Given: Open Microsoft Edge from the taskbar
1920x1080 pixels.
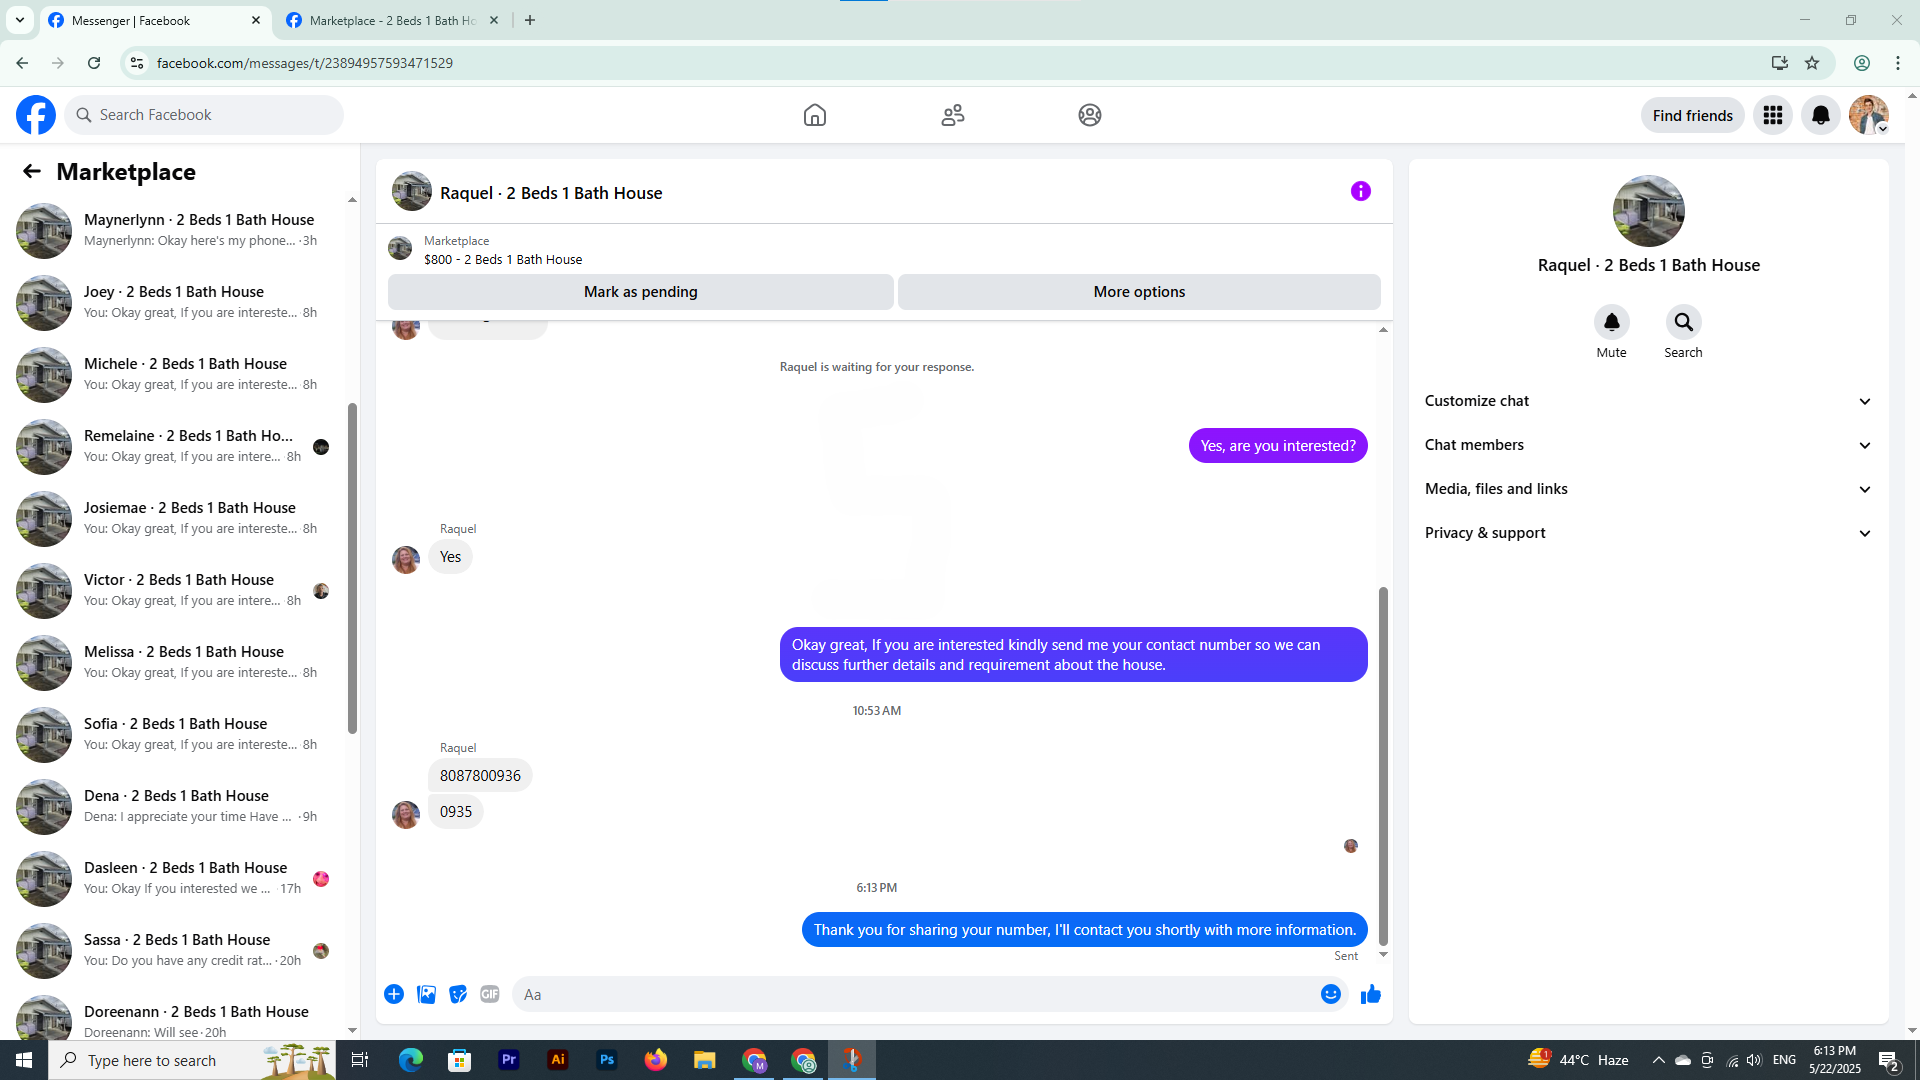Looking at the screenshot, I should [411, 1060].
